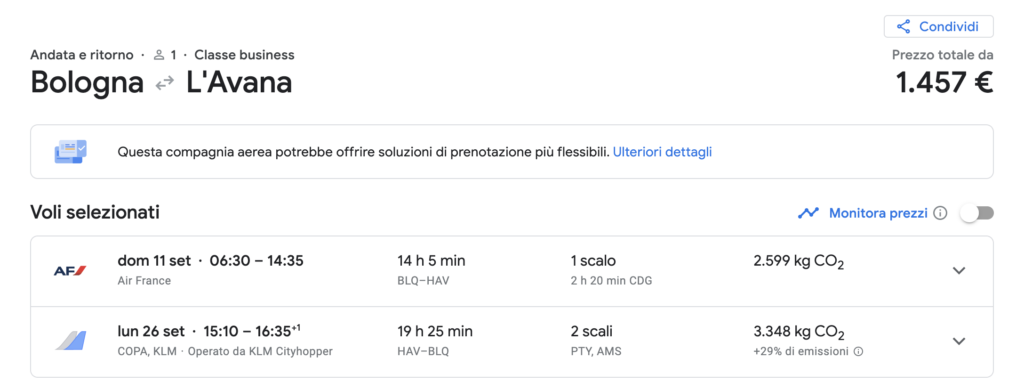The image size is (1024, 390).
Task: Click the Air France airline logo
Action: coord(70,270)
